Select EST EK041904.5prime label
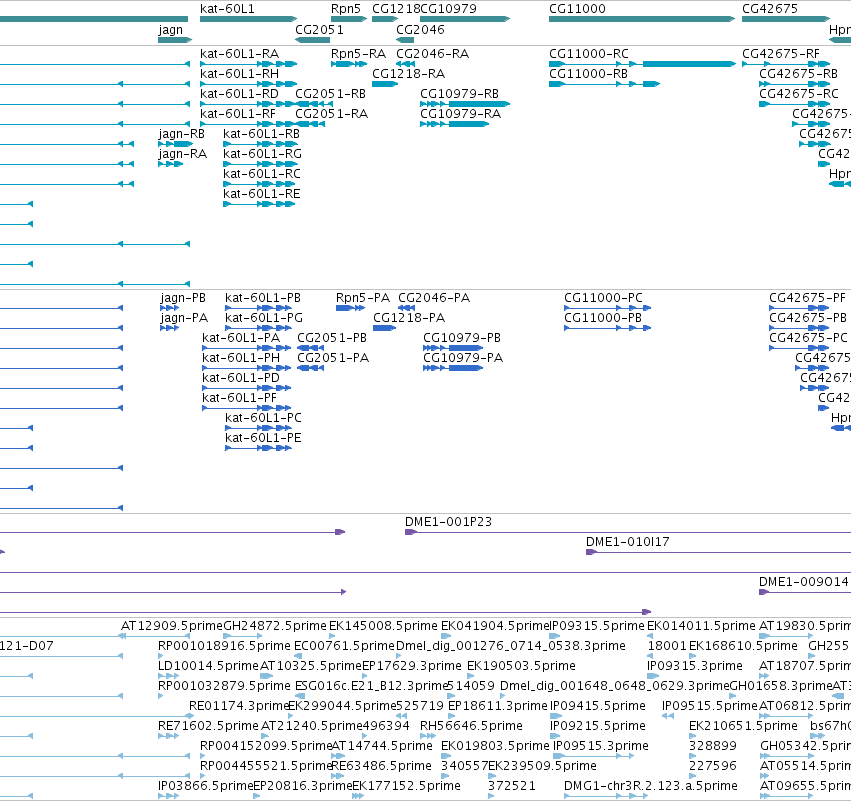The height and width of the screenshot is (801, 851). [495, 626]
